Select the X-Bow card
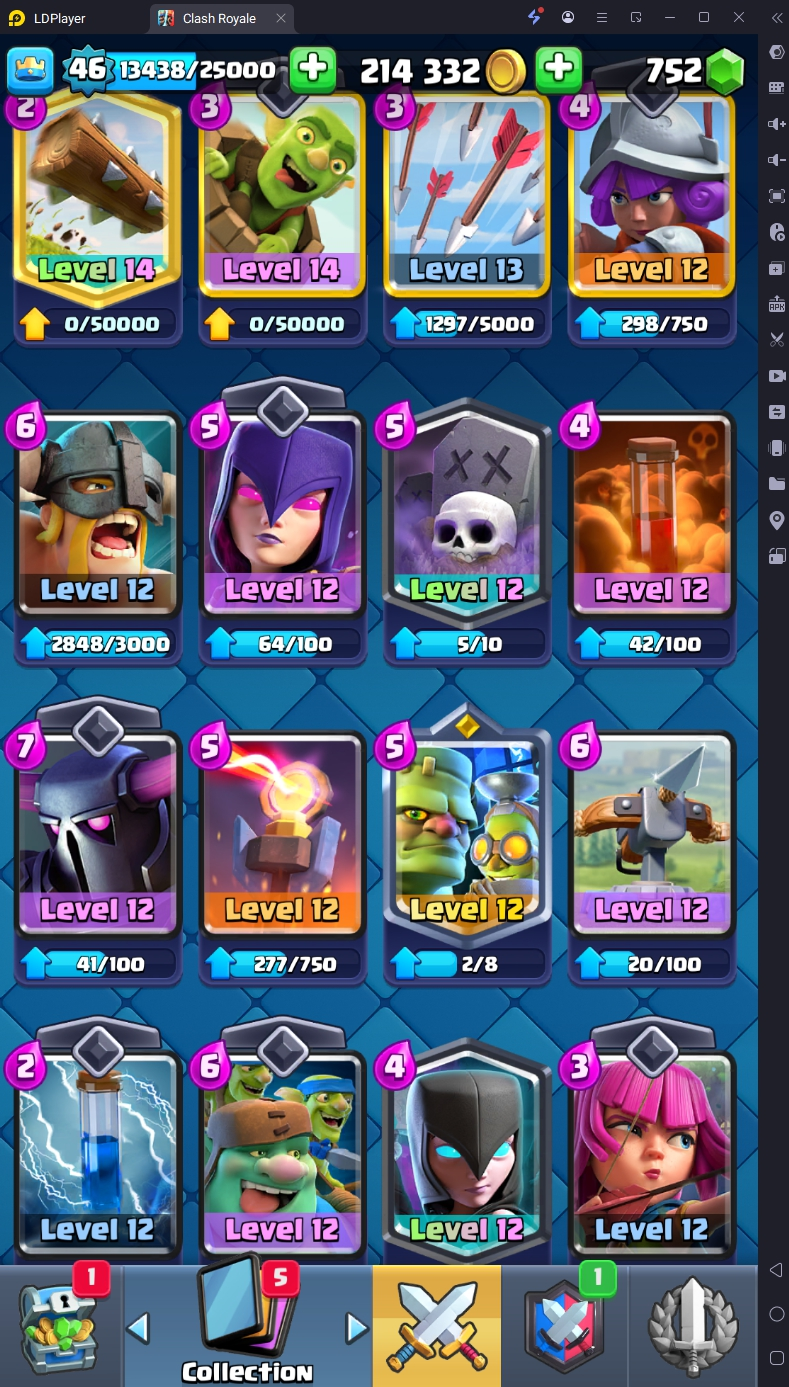Viewport: 789px width, 1387px height. tap(651, 832)
